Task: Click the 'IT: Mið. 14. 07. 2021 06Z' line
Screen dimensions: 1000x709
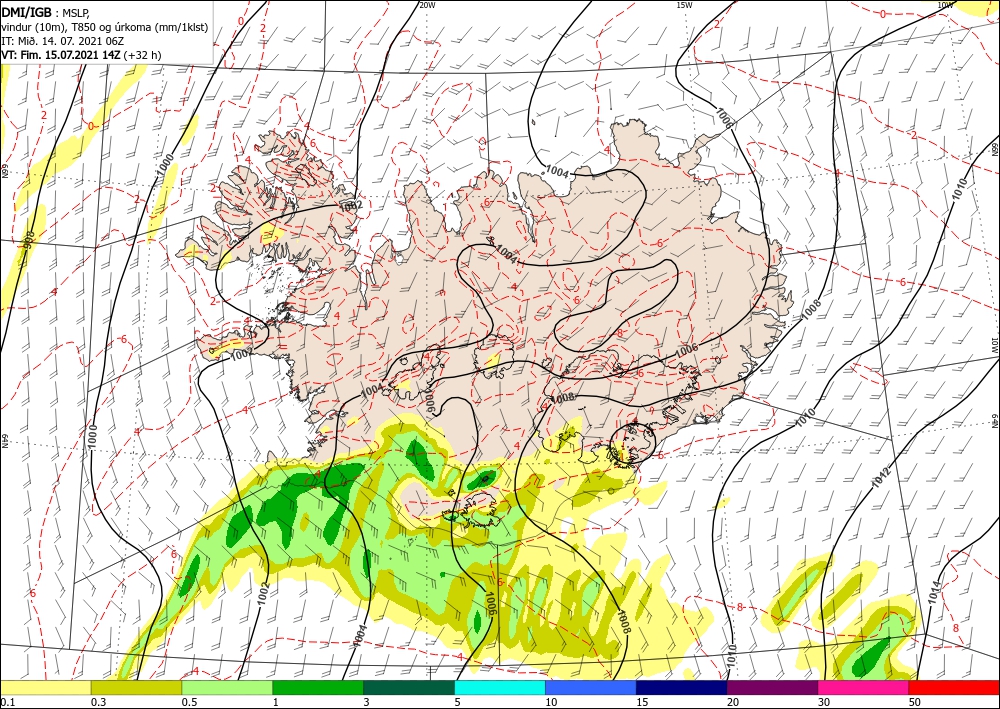Action: (62, 41)
